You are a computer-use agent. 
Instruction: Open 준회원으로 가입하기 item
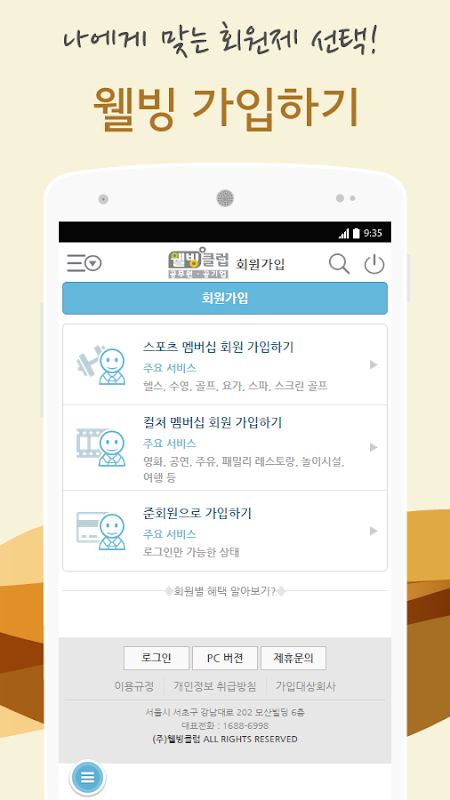[225, 531]
